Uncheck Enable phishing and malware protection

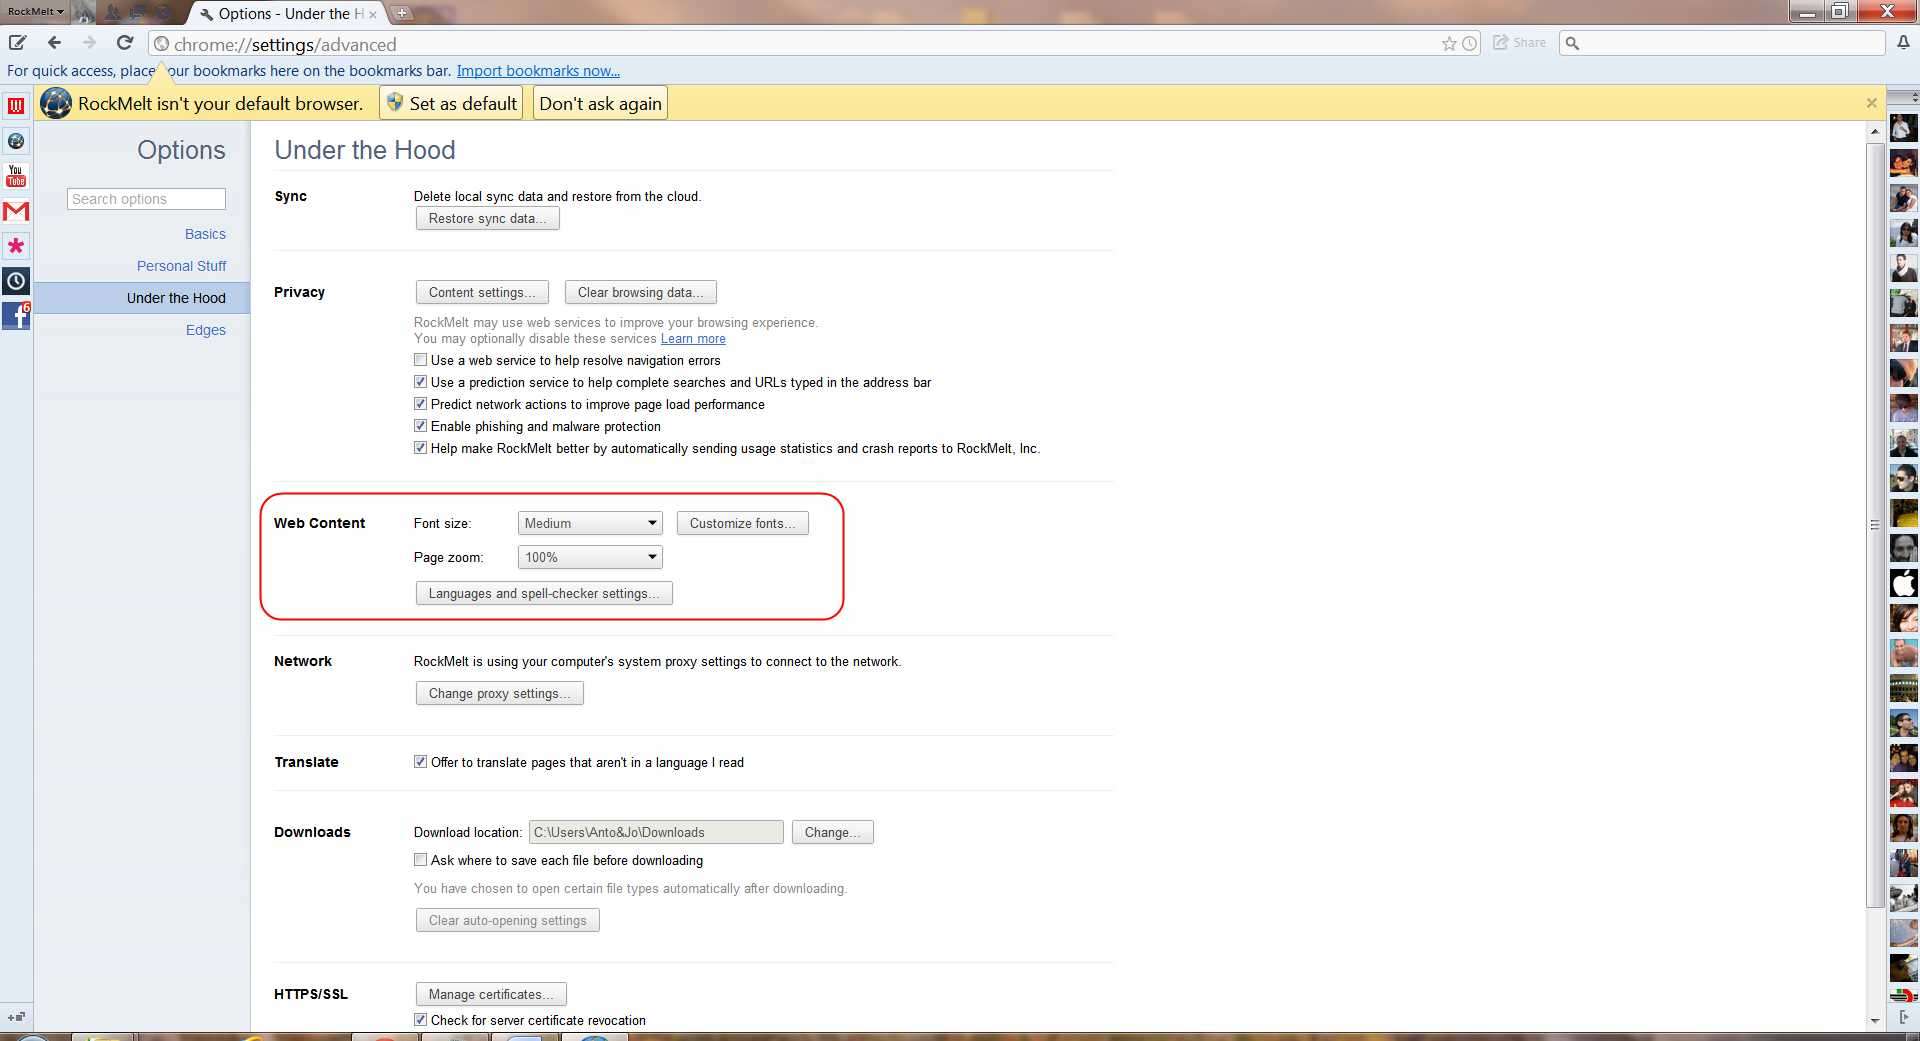pyautogui.click(x=421, y=426)
